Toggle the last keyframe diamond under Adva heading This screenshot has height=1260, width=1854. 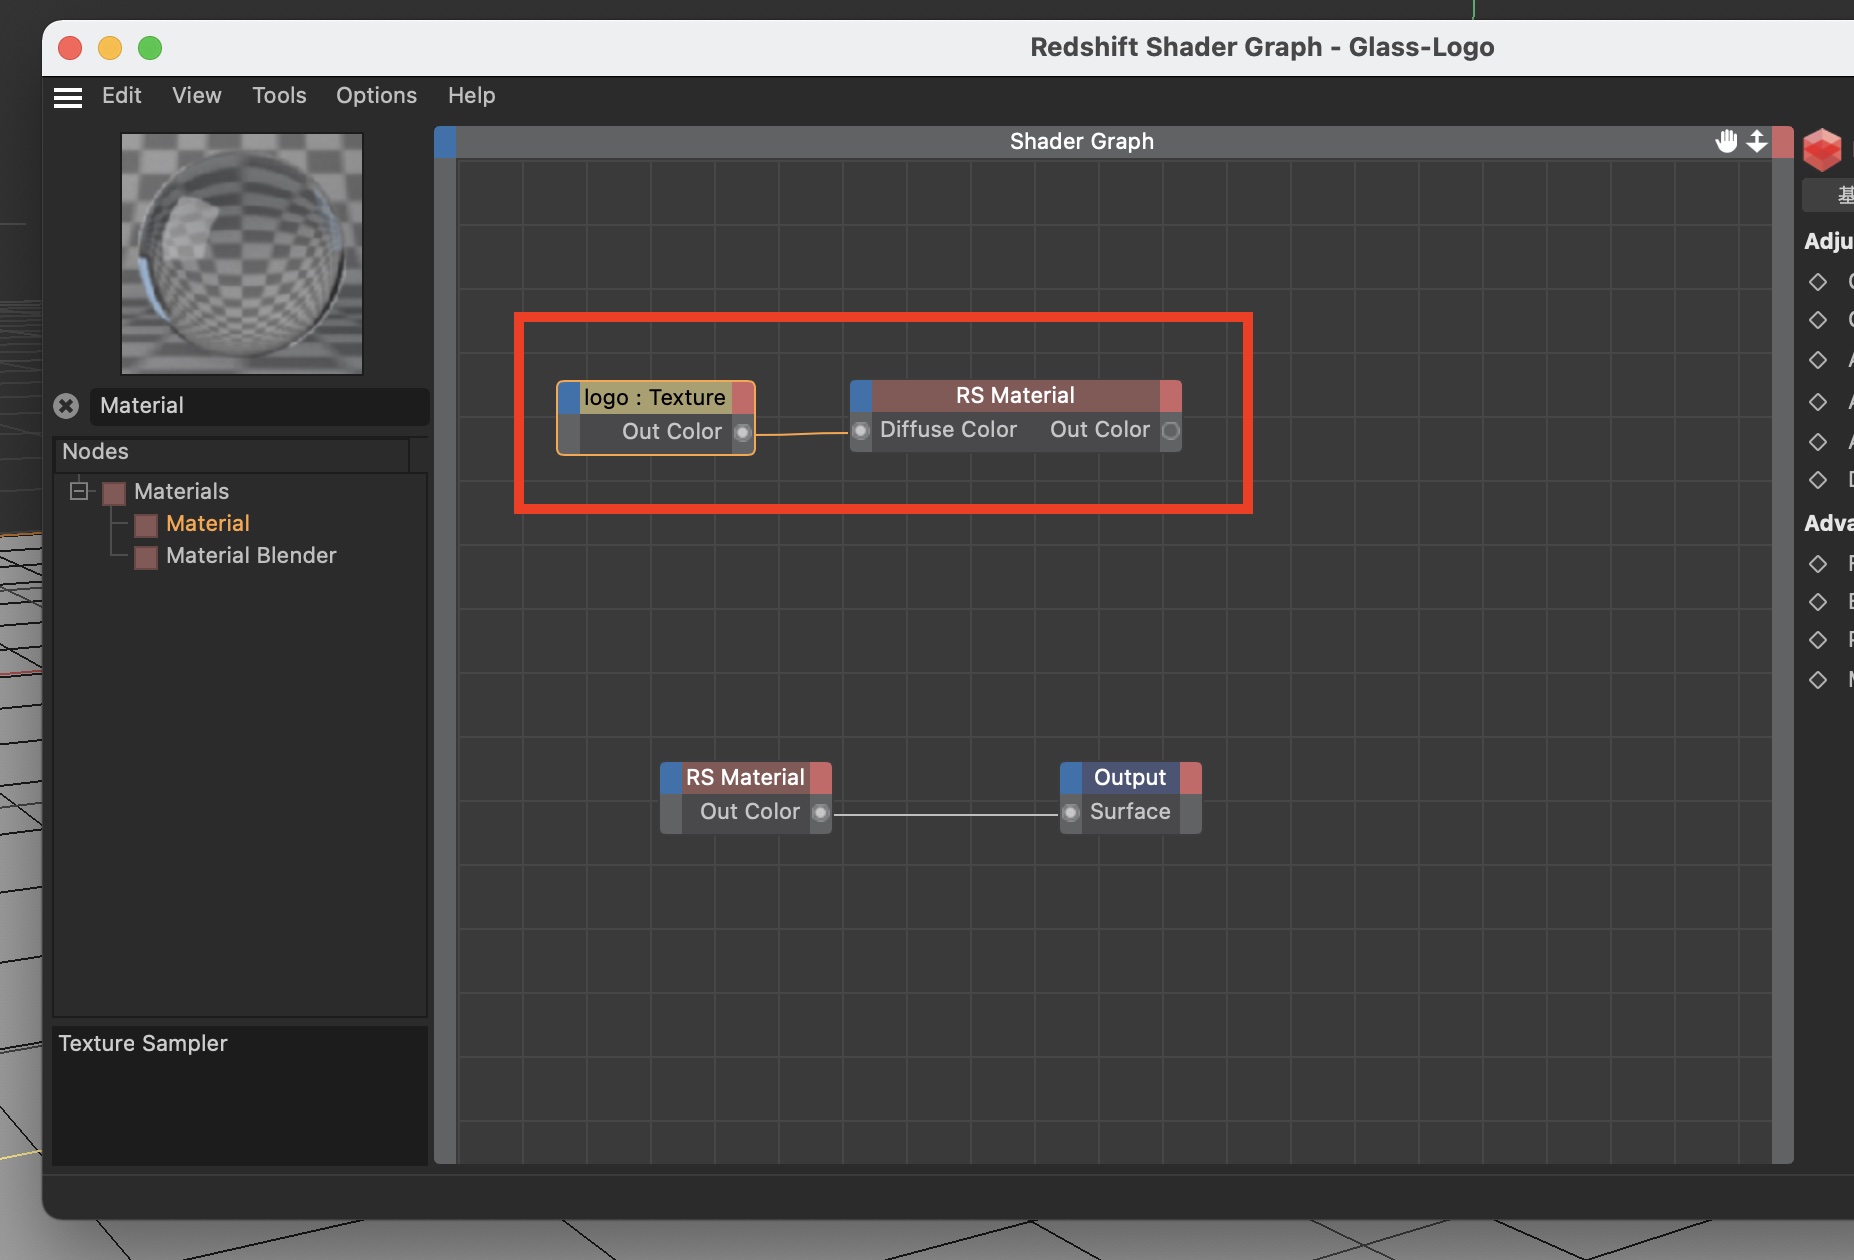[1818, 680]
